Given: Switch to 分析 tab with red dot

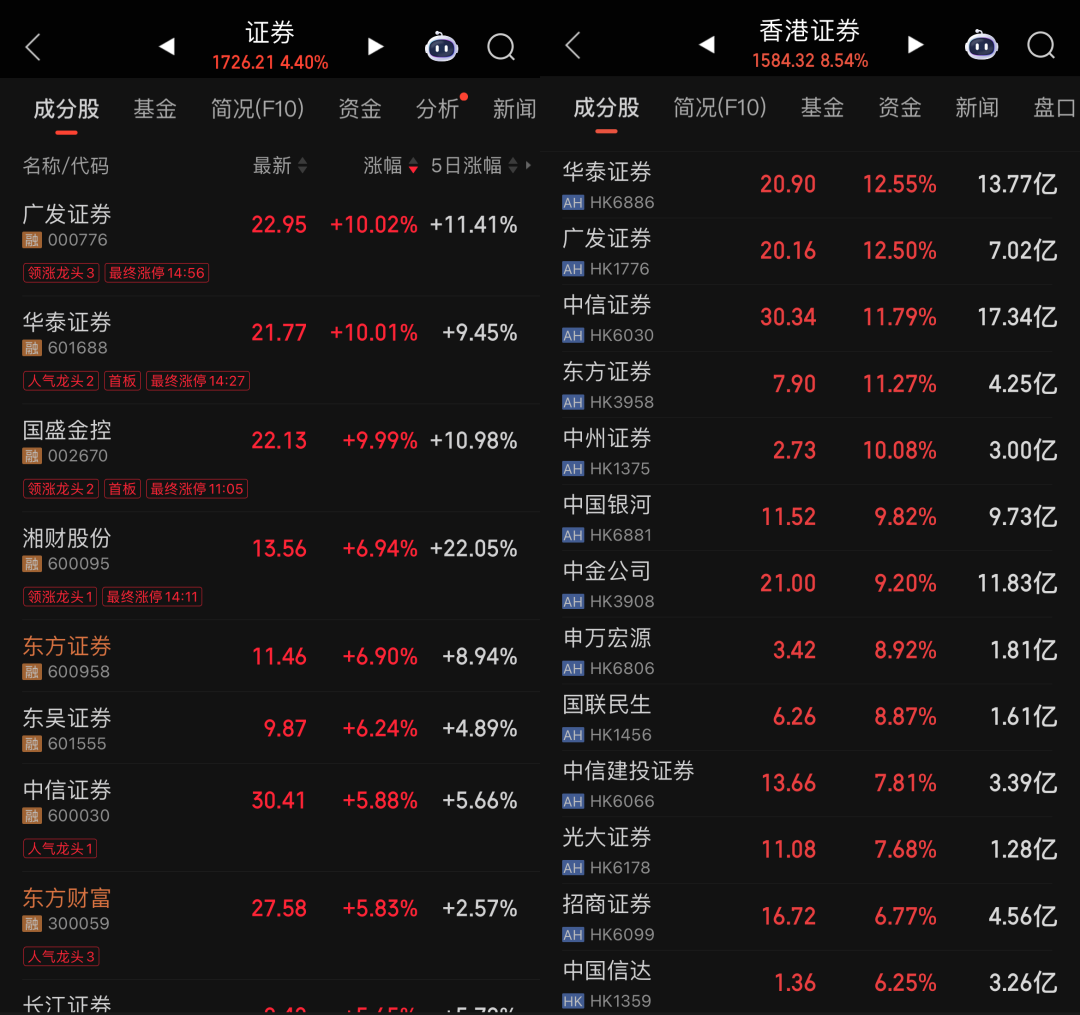Looking at the screenshot, I should 437,109.
